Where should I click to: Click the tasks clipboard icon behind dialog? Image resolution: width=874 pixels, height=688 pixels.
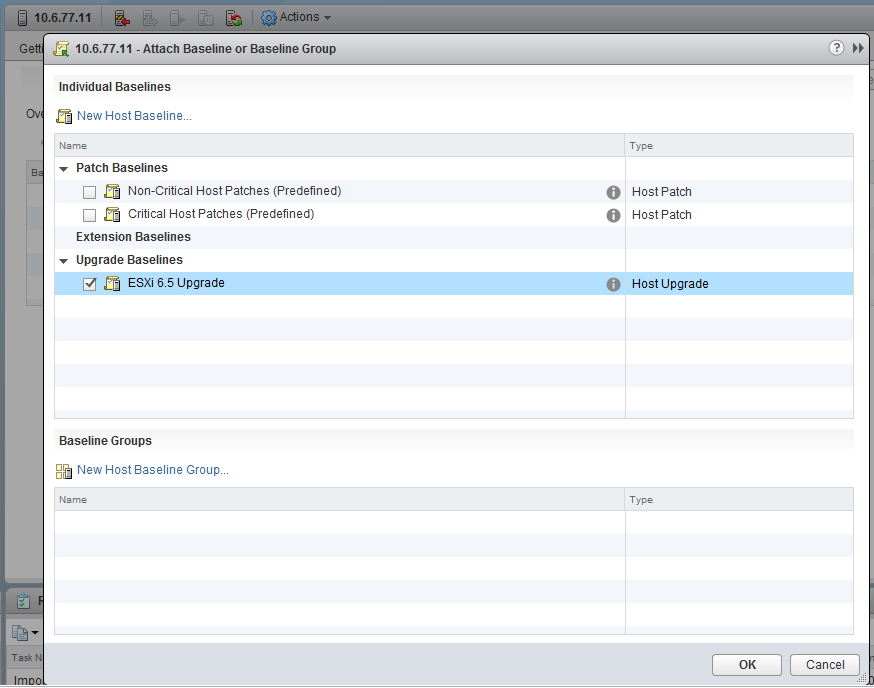pyautogui.click(x=23, y=602)
